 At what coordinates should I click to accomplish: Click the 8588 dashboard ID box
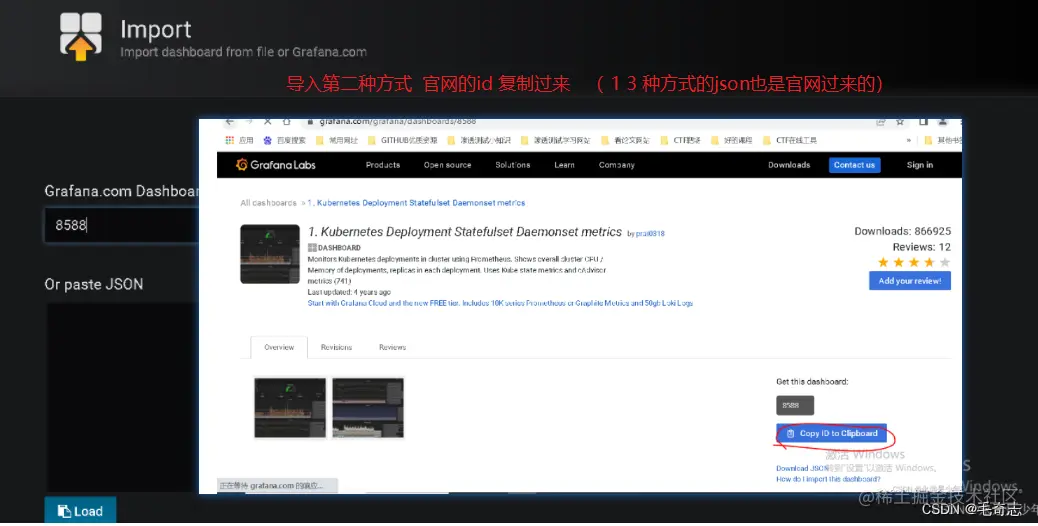[795, 405]
